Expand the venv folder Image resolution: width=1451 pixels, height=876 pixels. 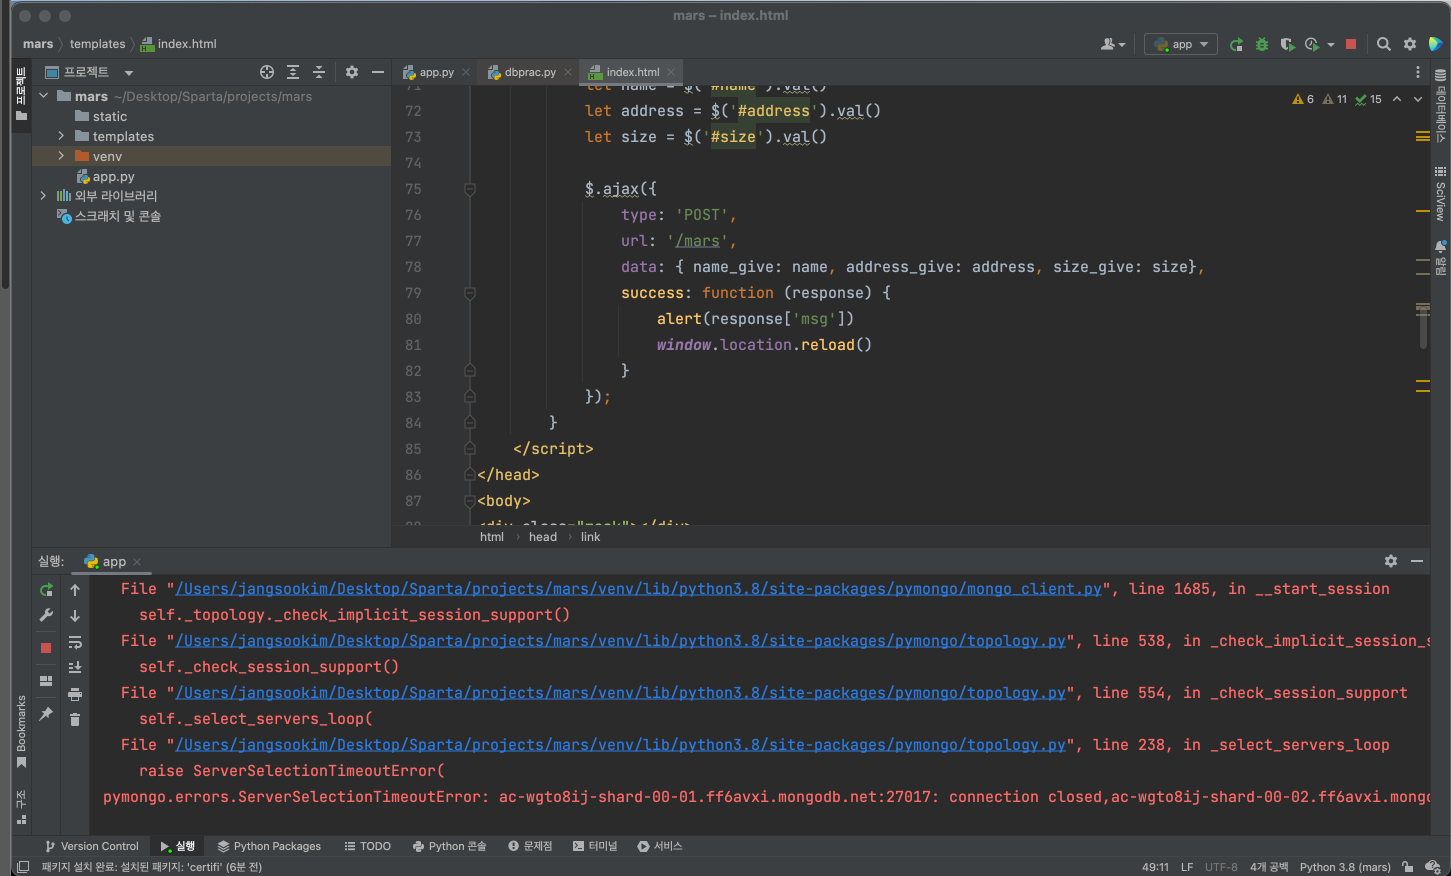62,156
